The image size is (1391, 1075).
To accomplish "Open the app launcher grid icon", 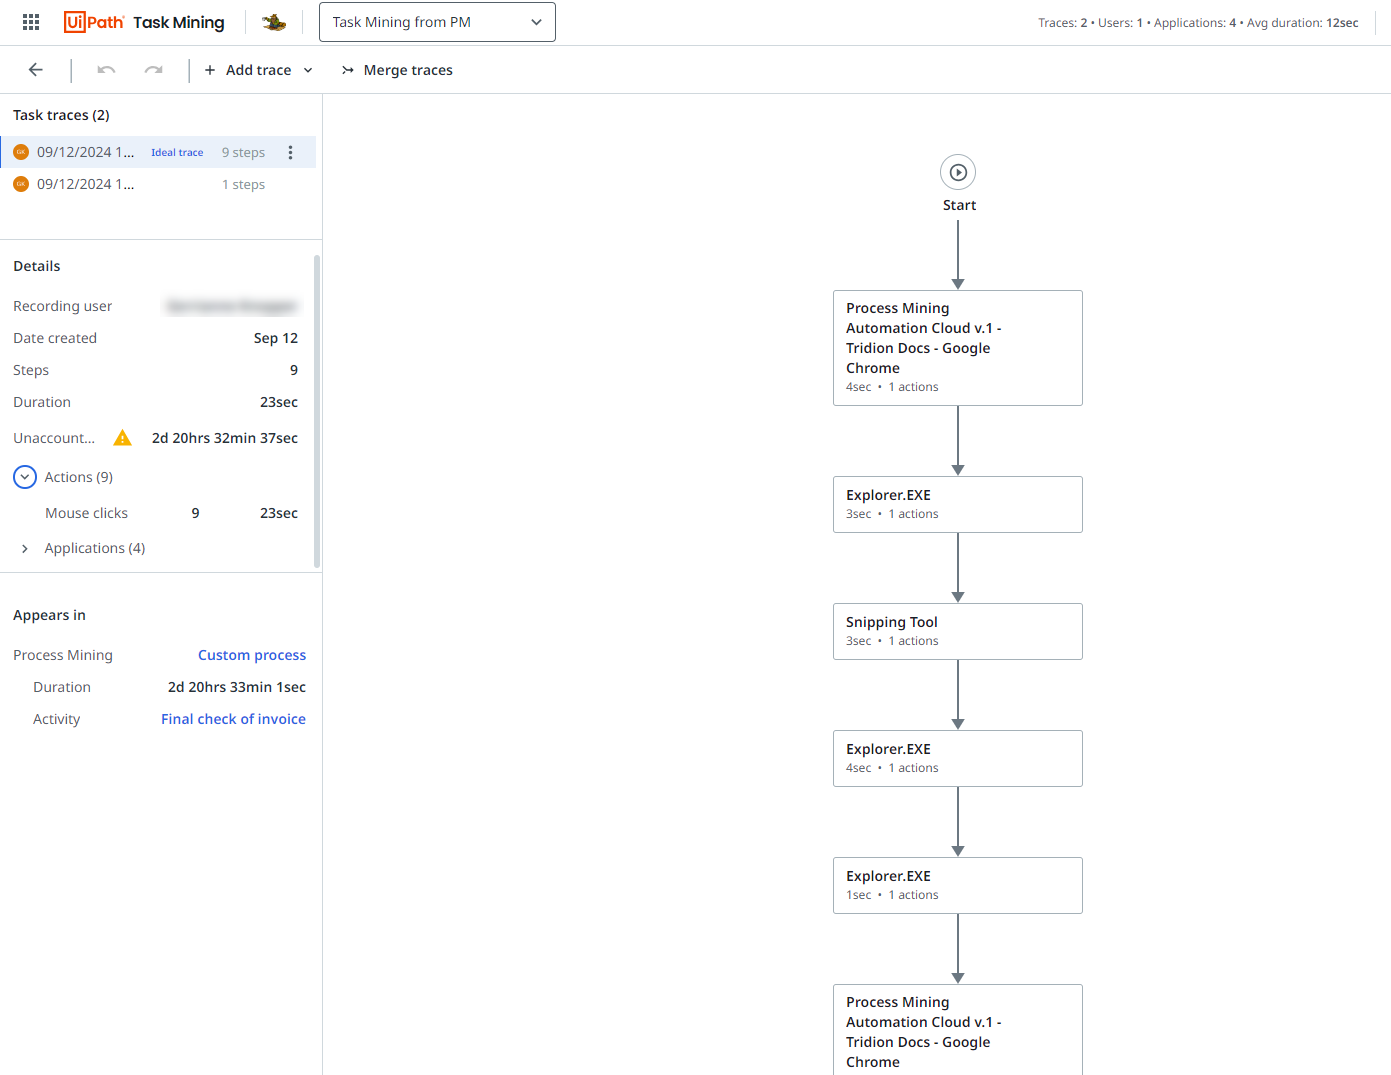I will (31, 22).
